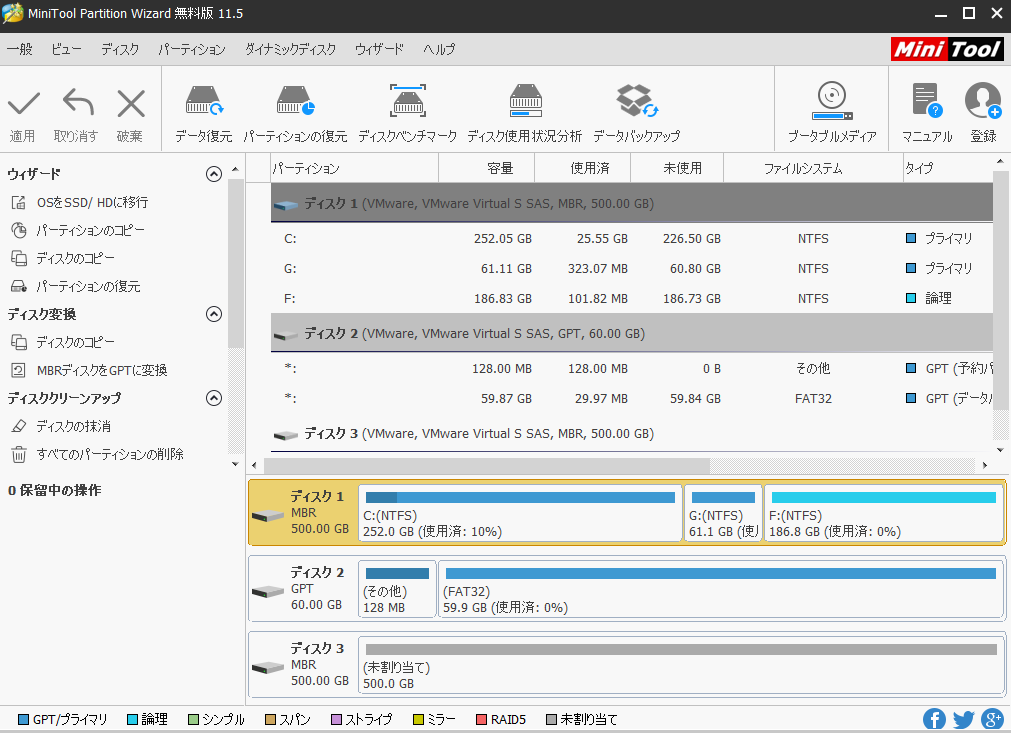This screenshot has width=1011, height=733.
Task: Collapse the ウィザード section
Action: (x=213, y=173)
